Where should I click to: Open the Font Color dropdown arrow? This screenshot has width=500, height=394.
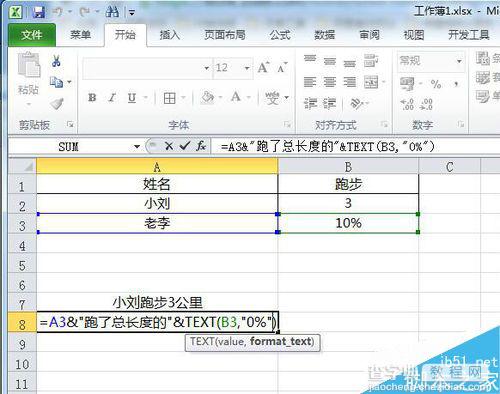249,98
